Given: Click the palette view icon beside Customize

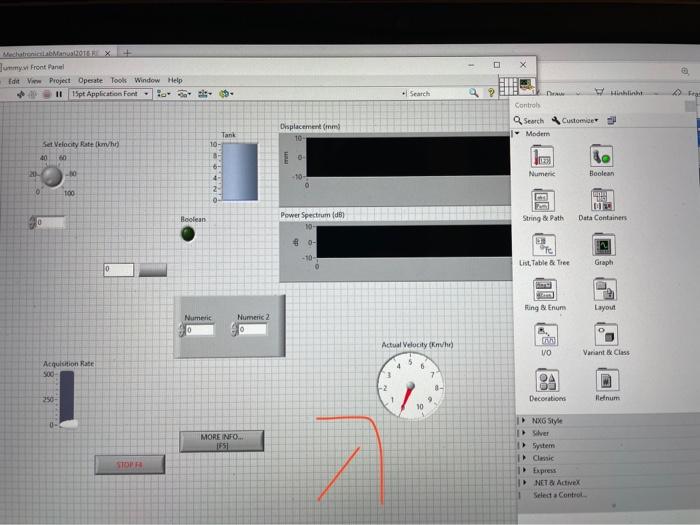Looking at the screenshot, I should [612, 121].
